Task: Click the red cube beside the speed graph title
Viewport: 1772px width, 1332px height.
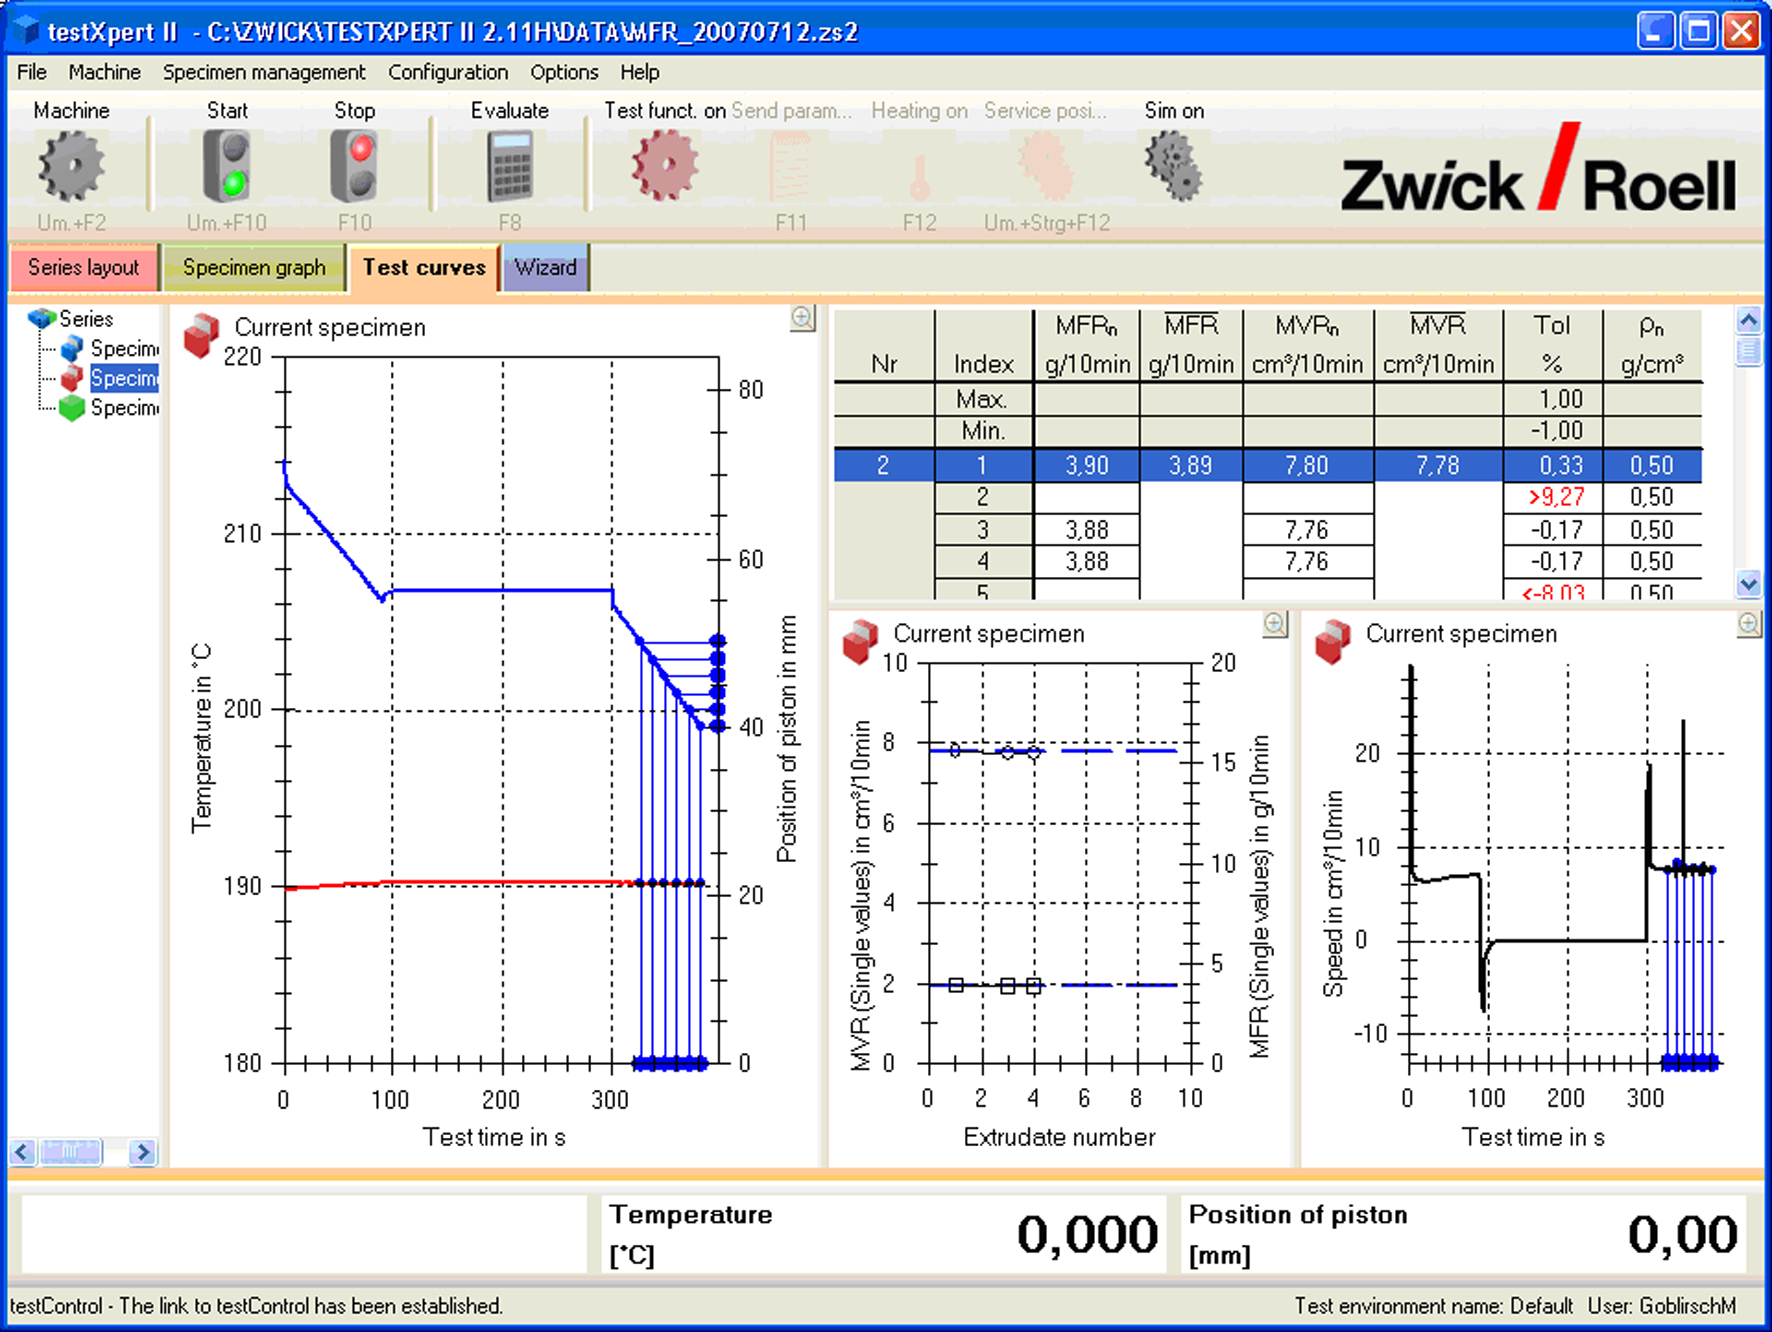Action: 1333,642
